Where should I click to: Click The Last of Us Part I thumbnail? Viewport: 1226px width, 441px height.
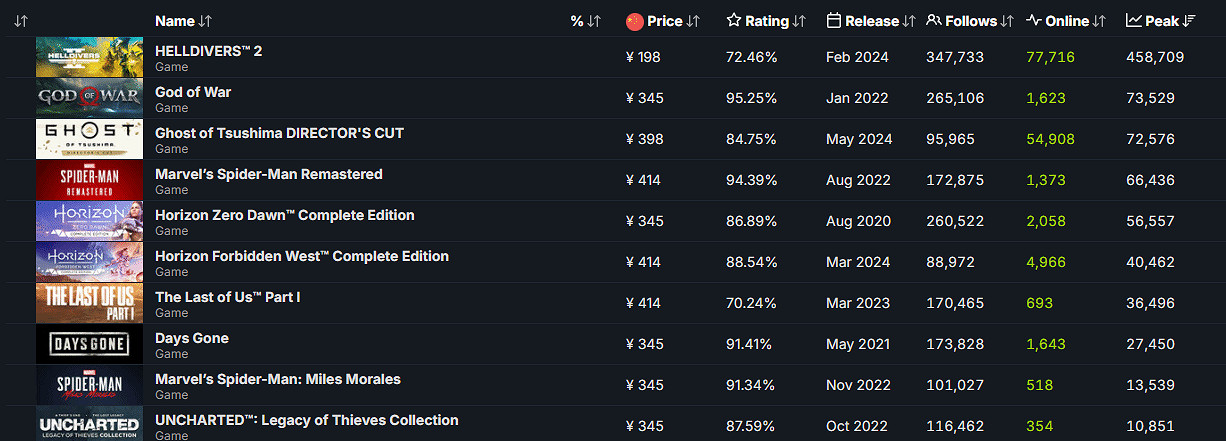click(x=89, y=303)
